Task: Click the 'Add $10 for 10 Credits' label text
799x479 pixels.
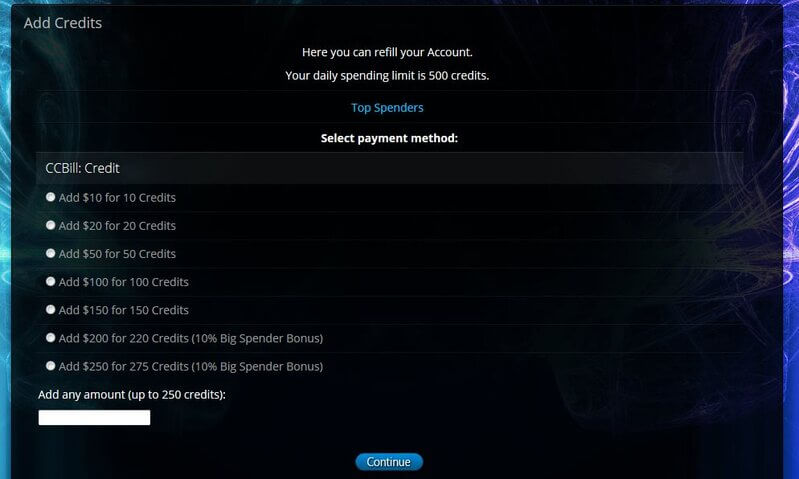Action: pyautogui.click(x=117, y=198)
